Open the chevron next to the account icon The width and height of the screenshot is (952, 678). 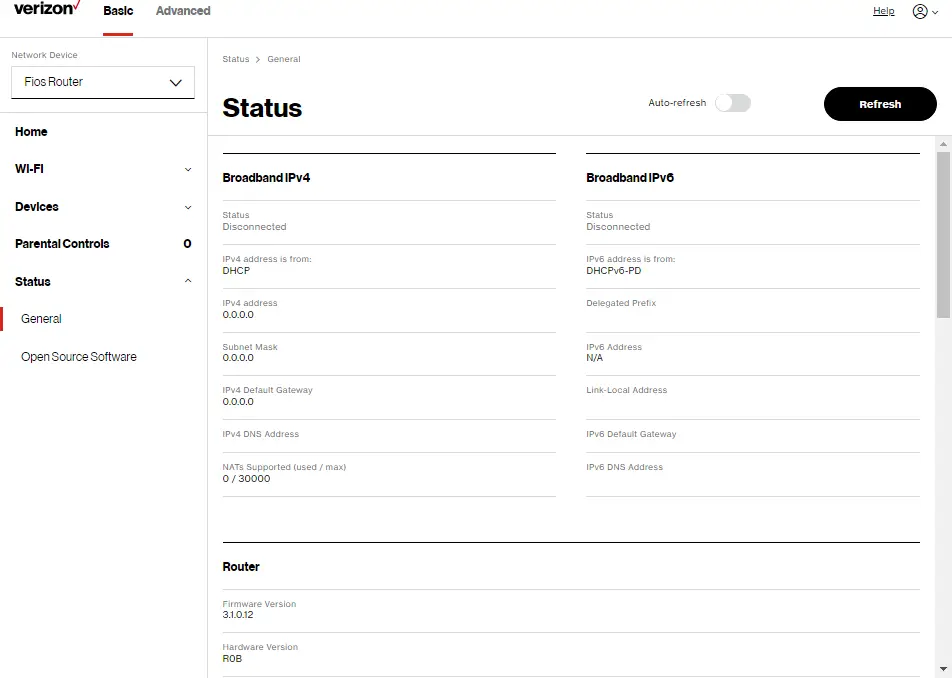938,12
